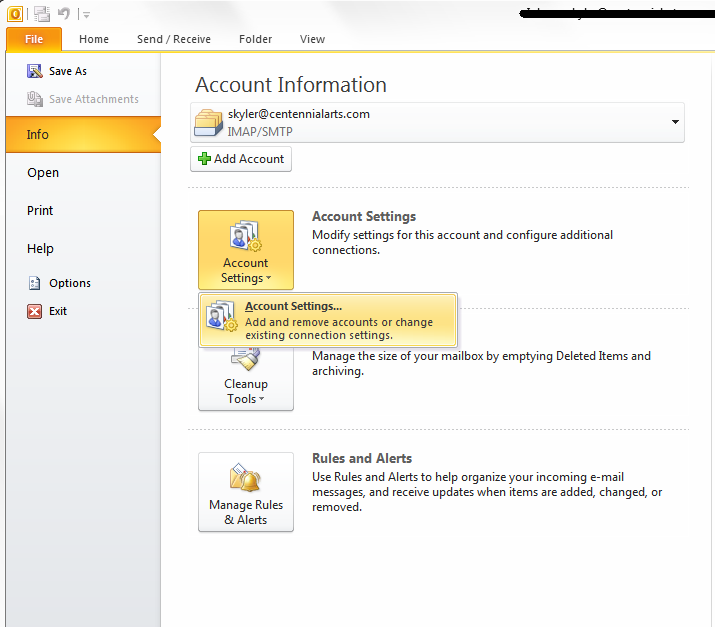715x627 pixels.
Task: Go to the Help section
Action: [40, 249]
